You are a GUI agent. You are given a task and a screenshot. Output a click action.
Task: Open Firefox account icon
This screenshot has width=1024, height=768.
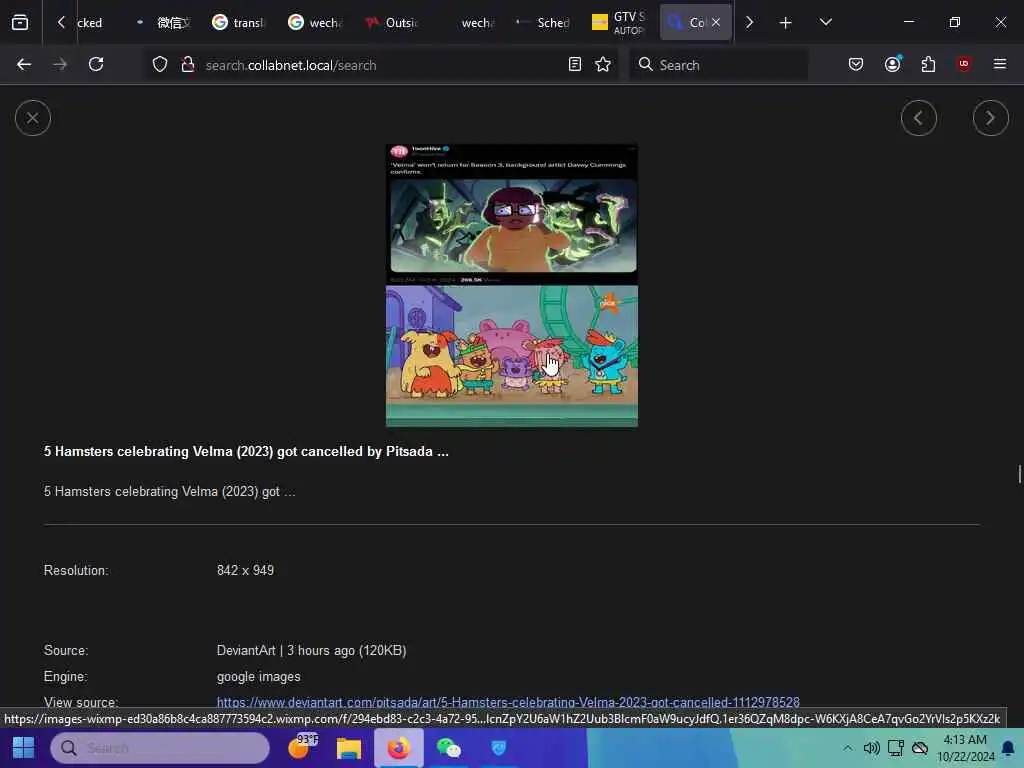pos(892,65)
